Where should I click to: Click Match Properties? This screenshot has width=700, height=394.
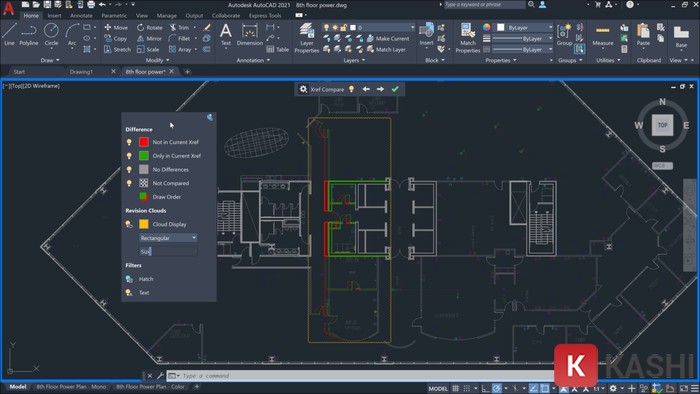pos(468,38)
